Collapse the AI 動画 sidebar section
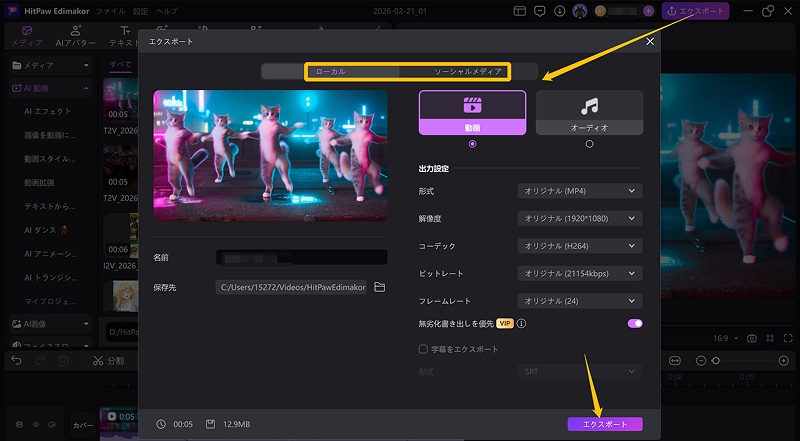 tap(51, 88)
